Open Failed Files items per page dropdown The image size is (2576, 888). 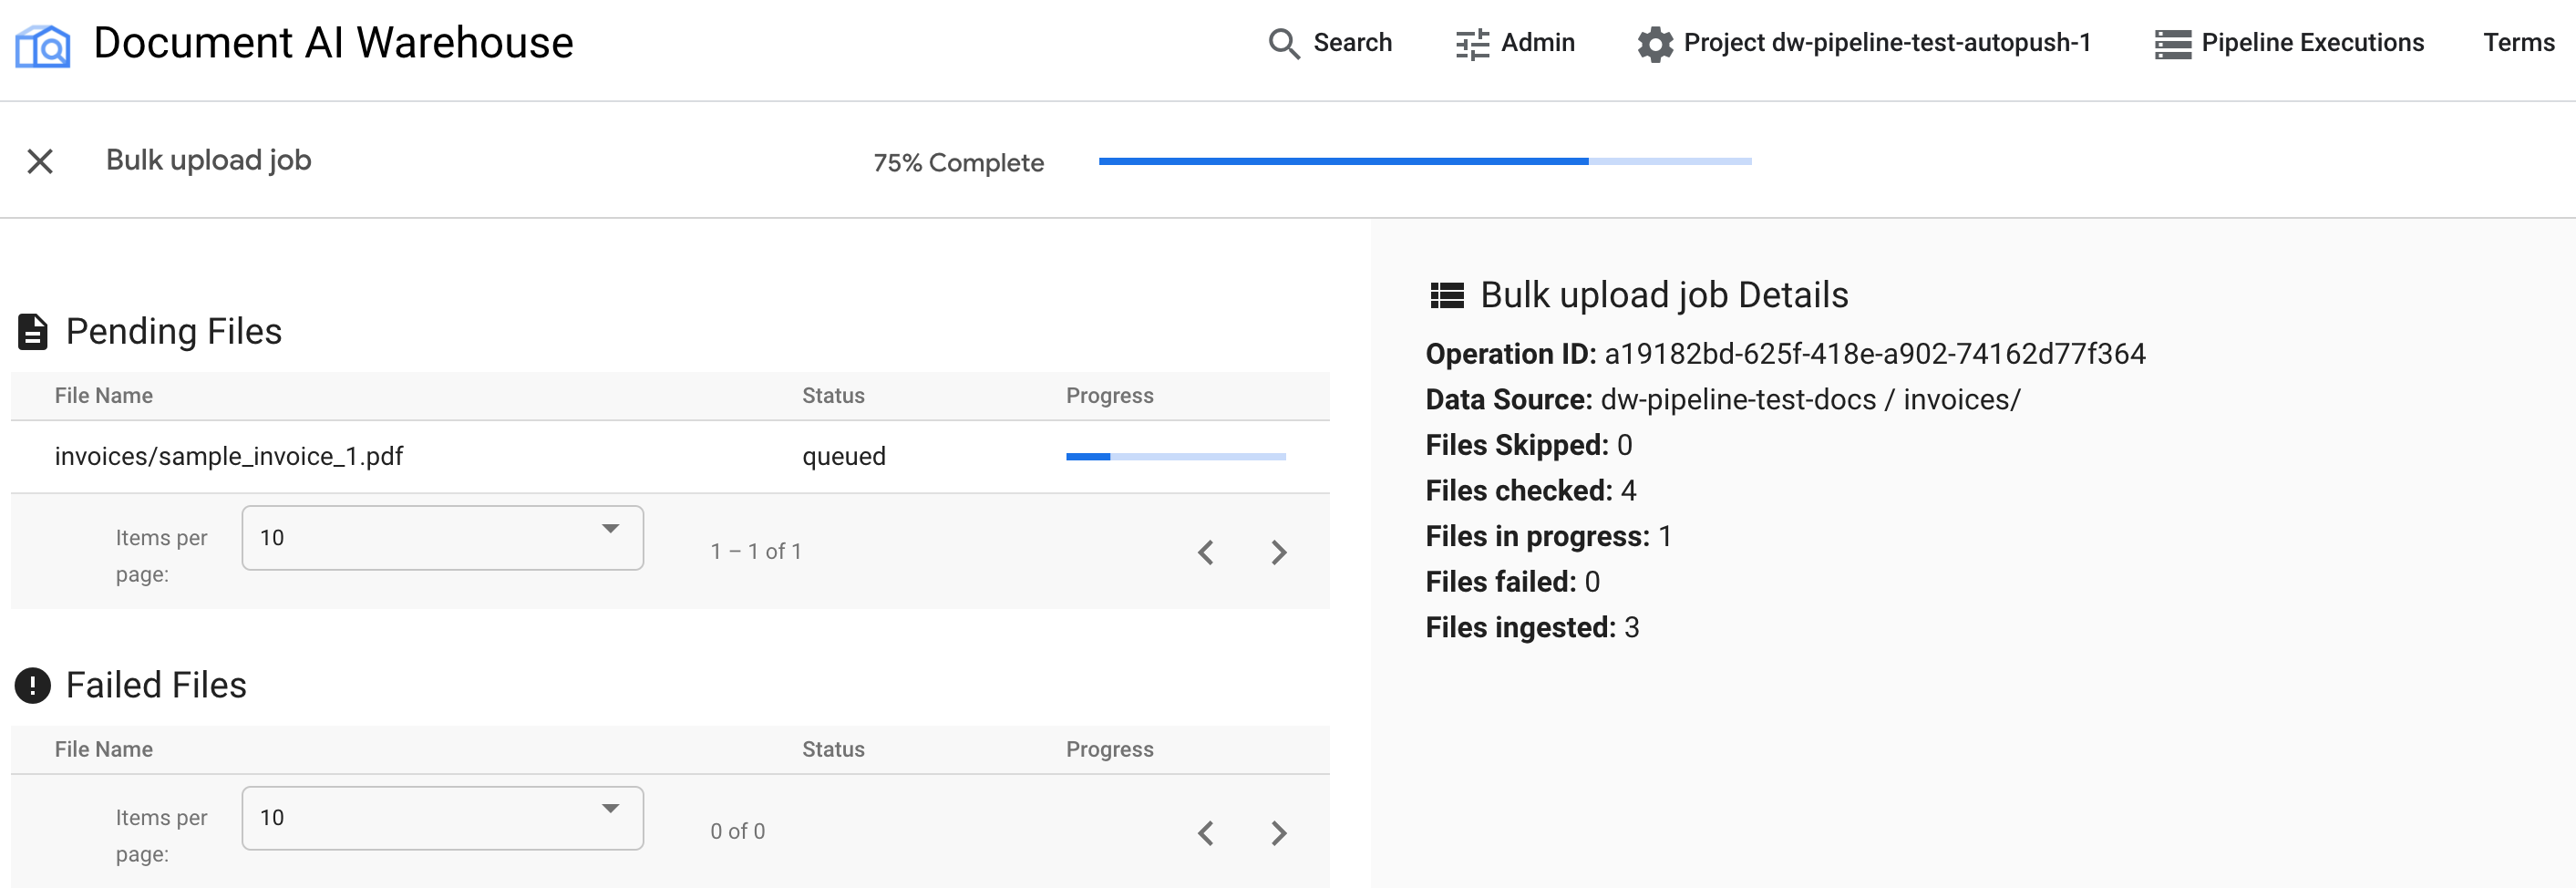[x=442, y=818]
